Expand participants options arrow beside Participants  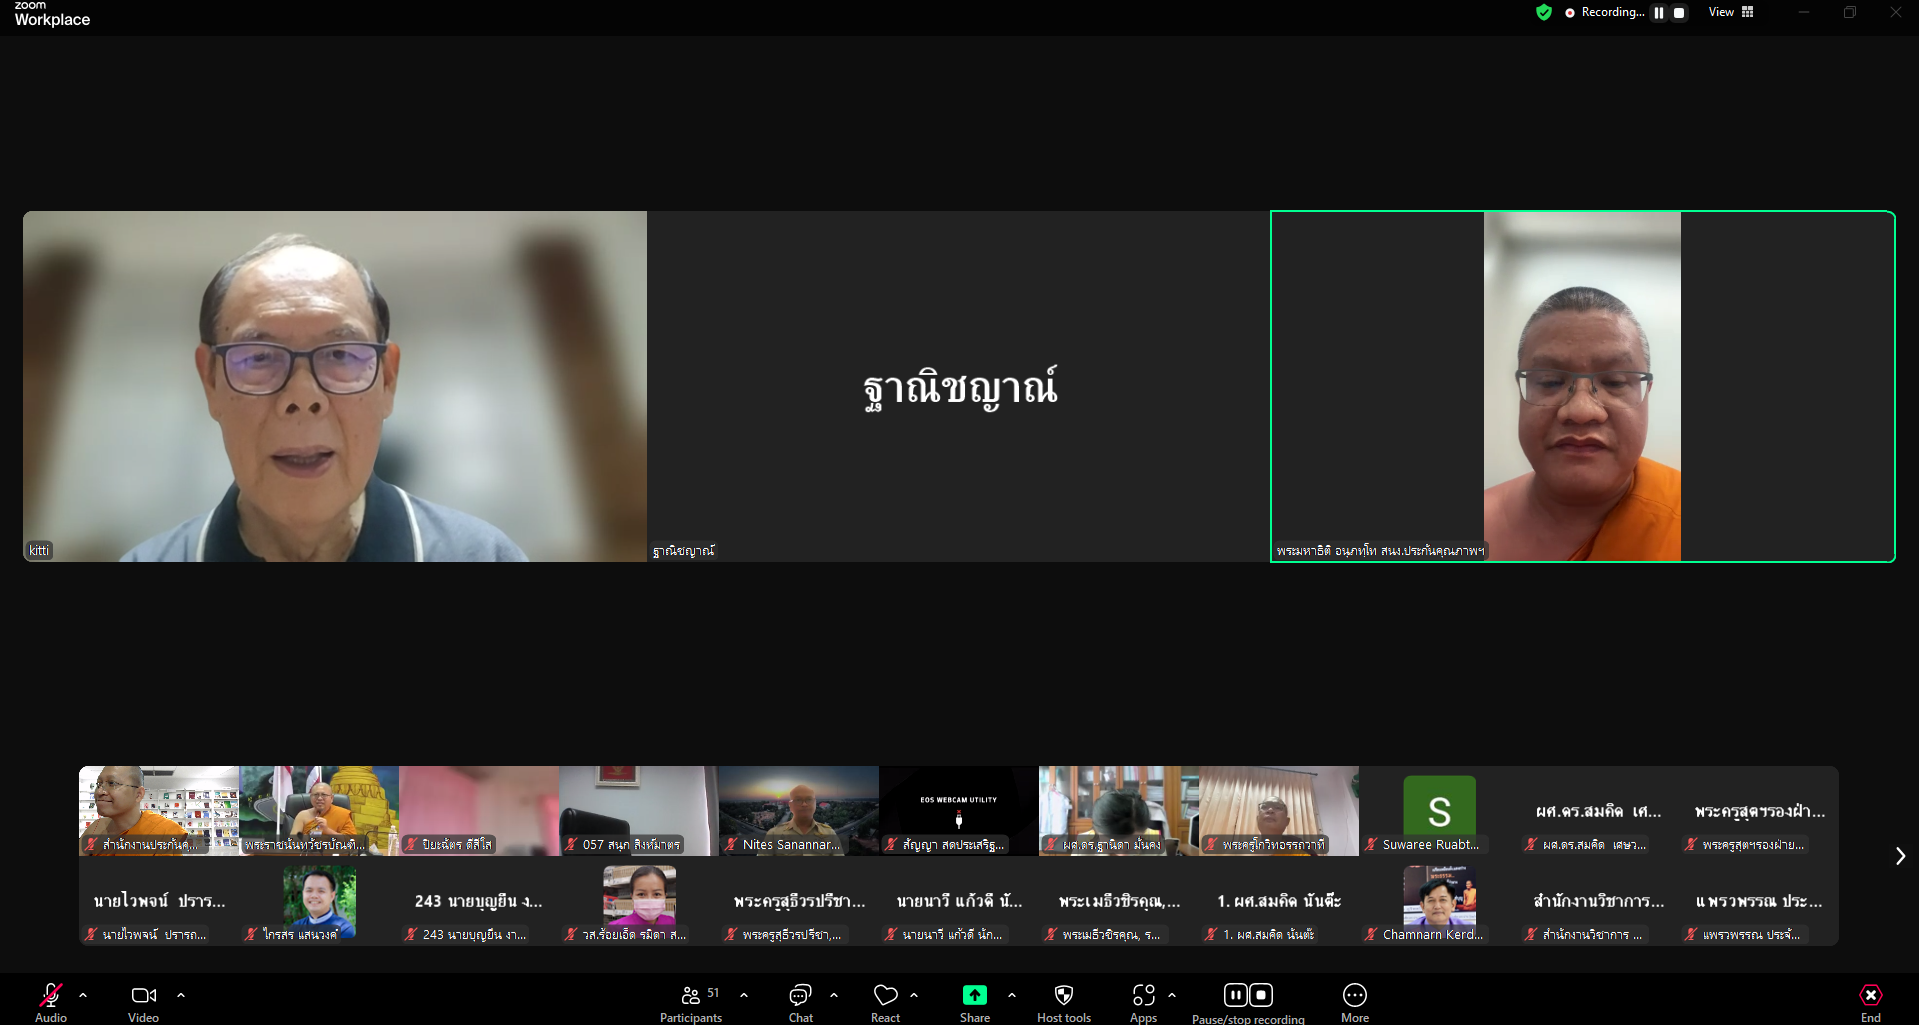coord(744,995)
